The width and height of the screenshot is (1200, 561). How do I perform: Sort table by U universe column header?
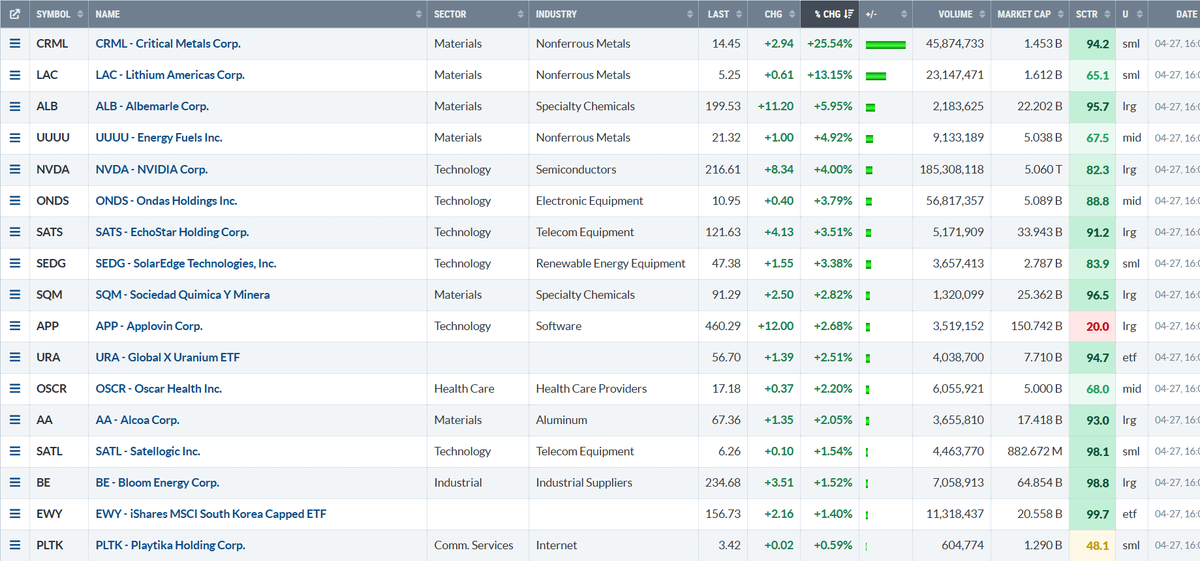[1131, 14]
